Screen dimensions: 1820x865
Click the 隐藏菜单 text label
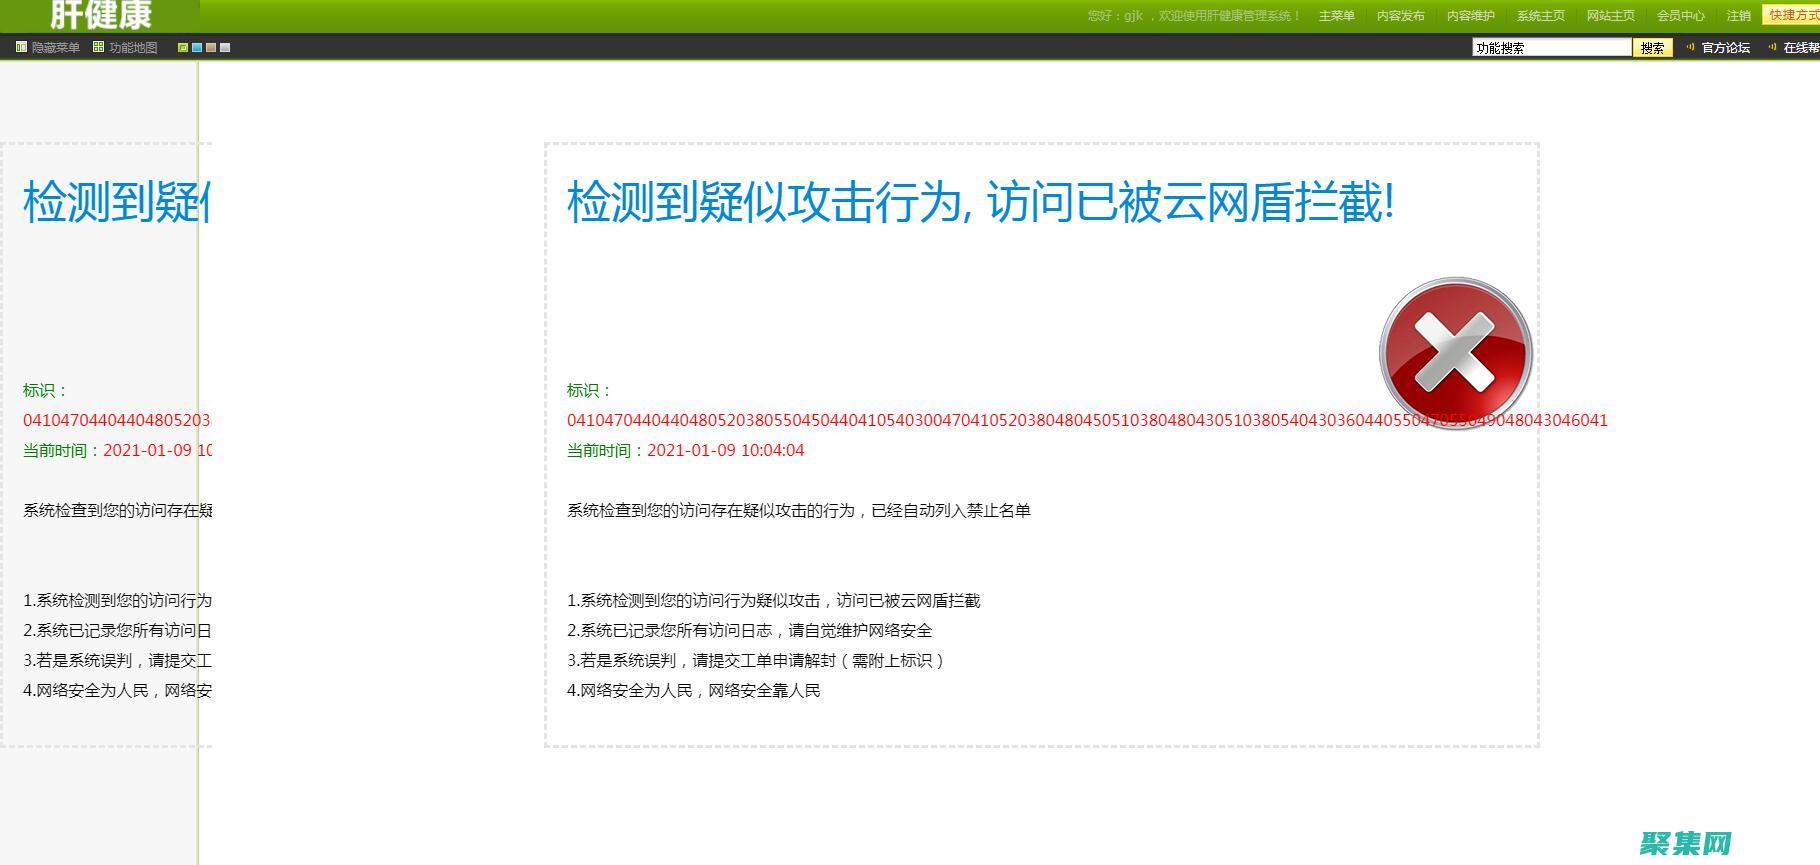point(55,47)
